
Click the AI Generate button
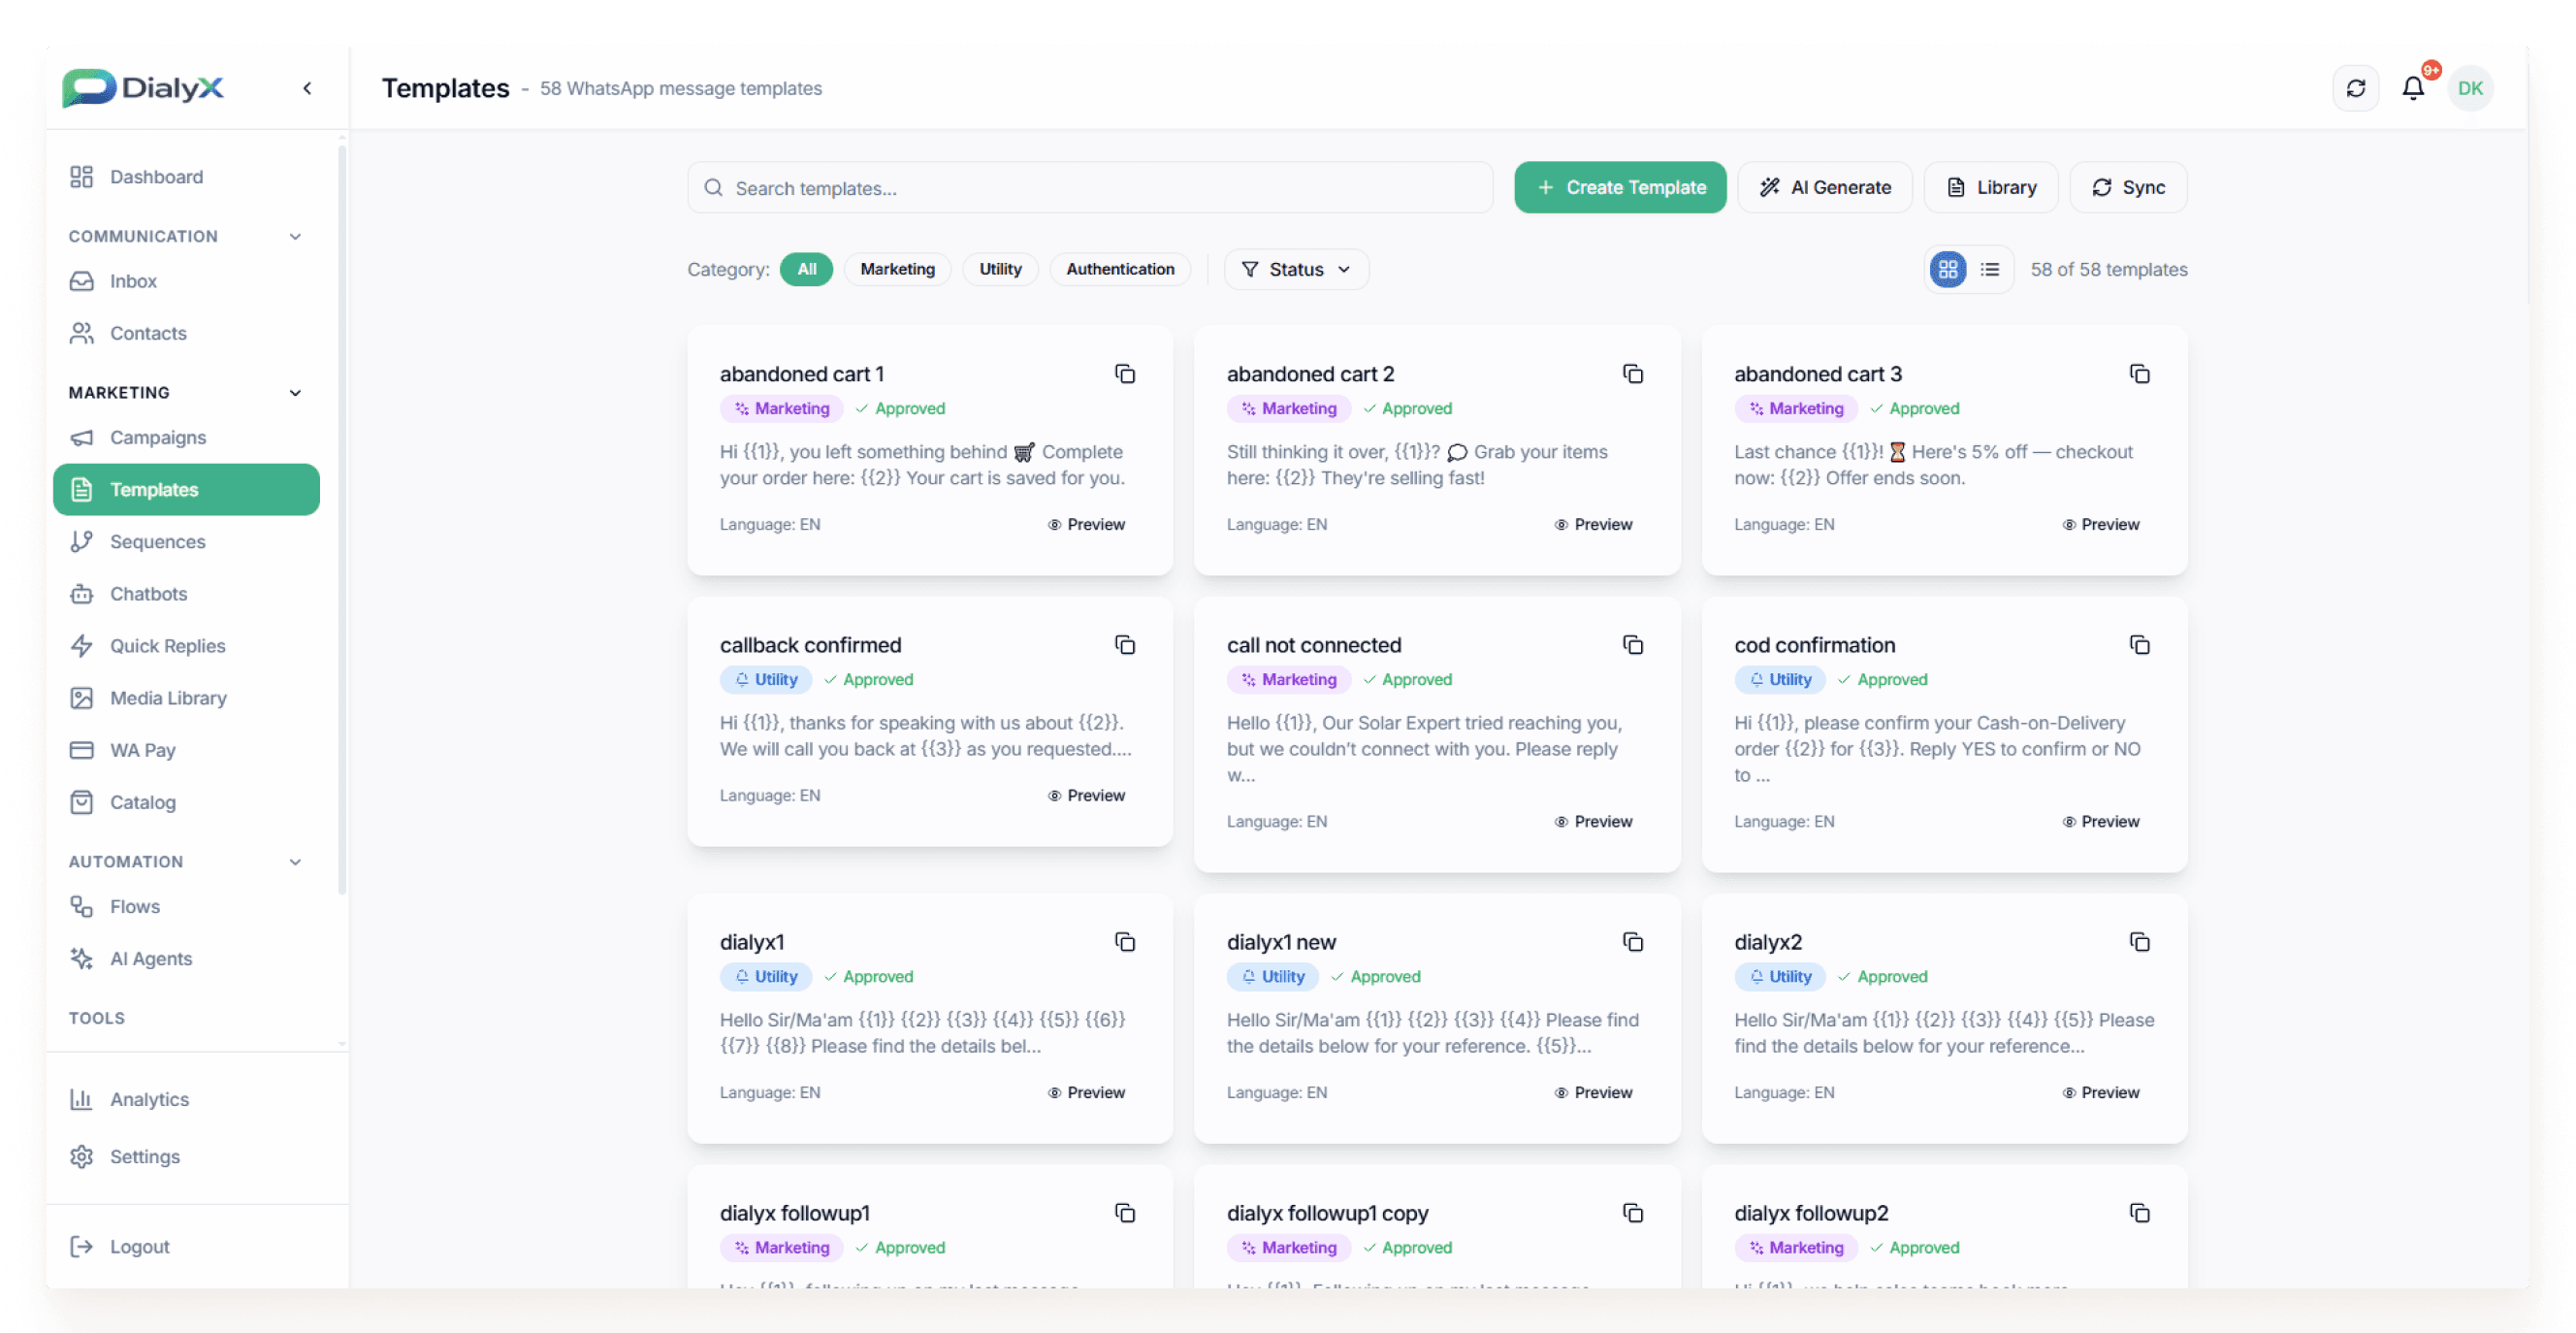coord(1825,187)
